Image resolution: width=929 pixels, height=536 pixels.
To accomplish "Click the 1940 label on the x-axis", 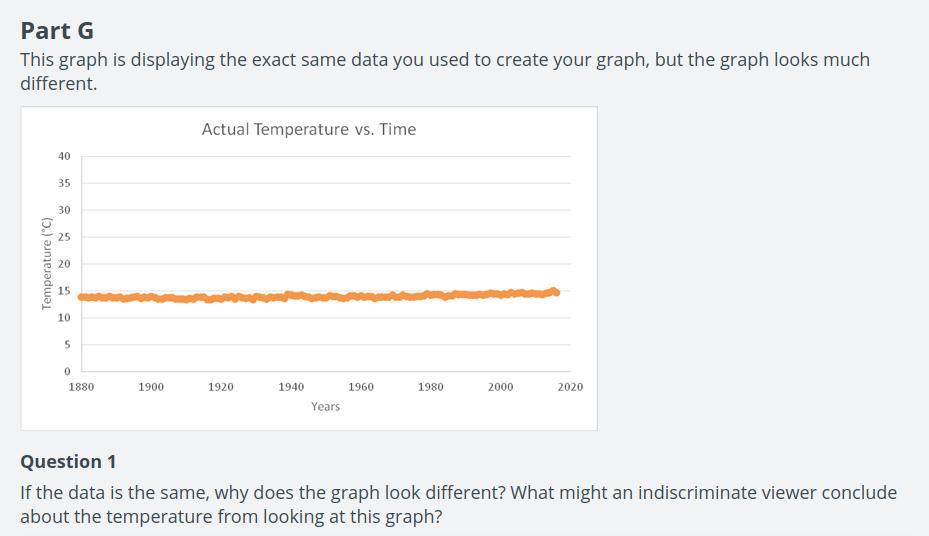I will click(291, 387).
